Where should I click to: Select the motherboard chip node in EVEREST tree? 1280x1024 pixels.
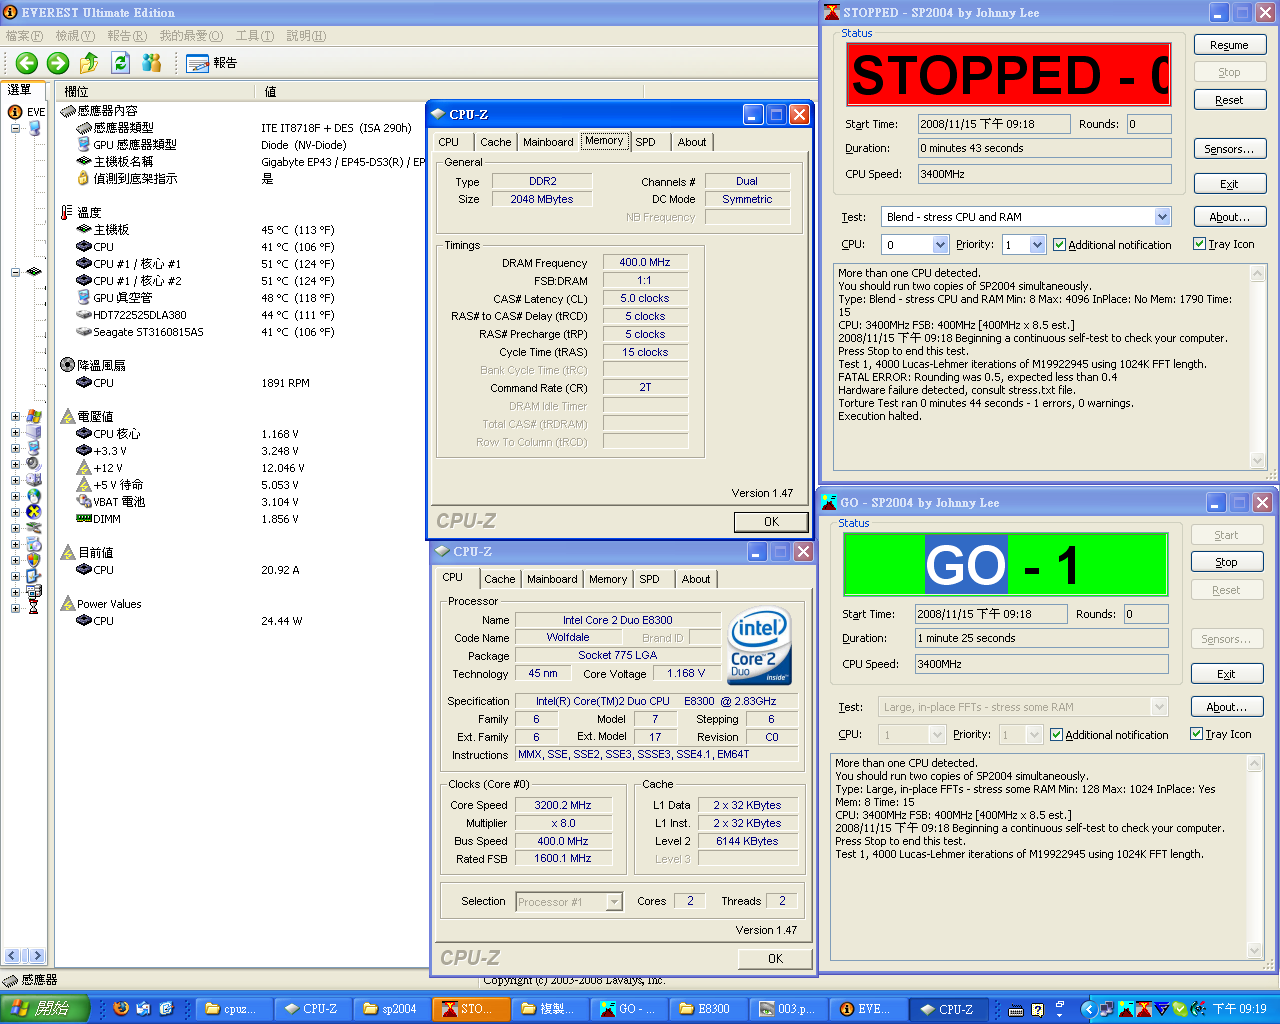(34, 272)
